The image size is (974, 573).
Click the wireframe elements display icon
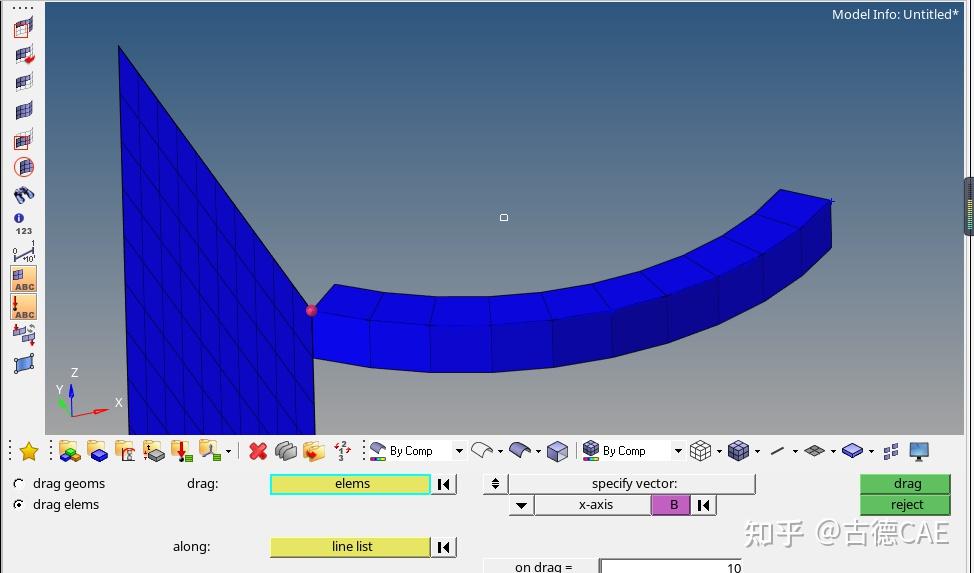click(x=700, y=451)
